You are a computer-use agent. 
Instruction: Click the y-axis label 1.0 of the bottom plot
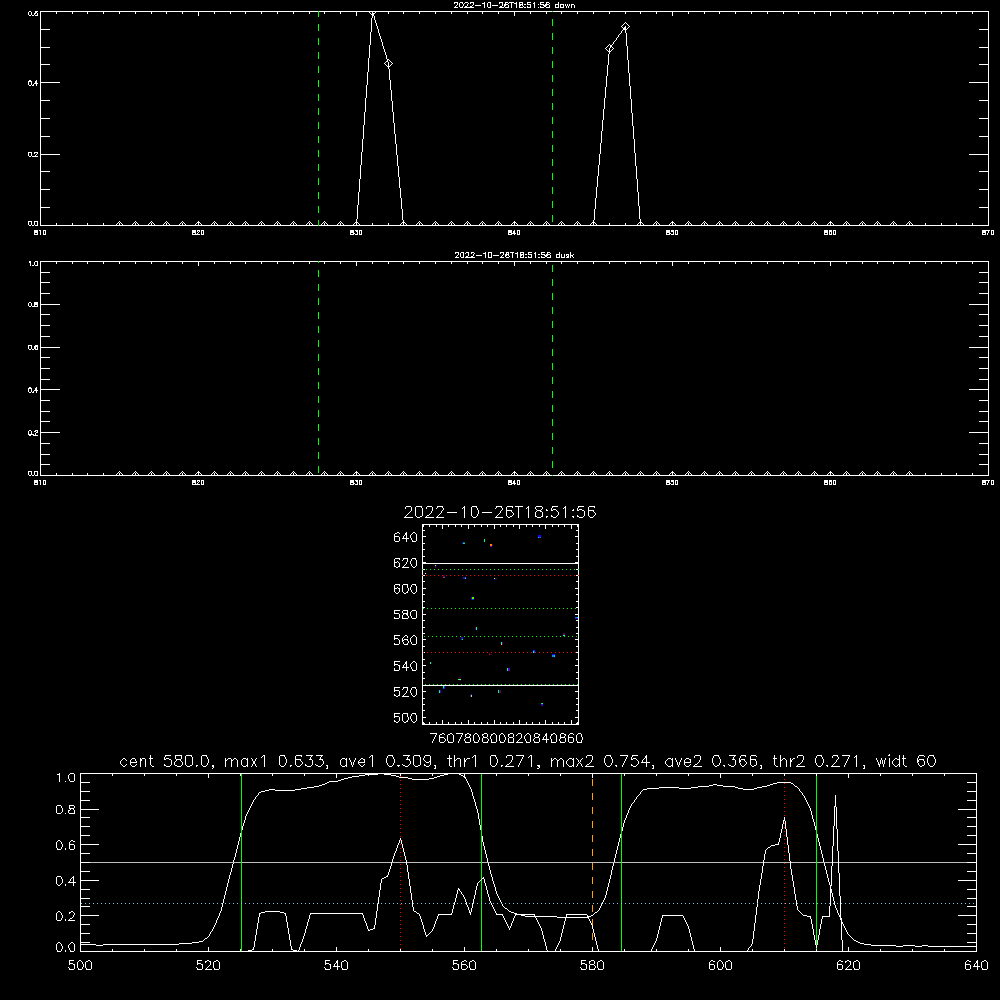(x=66, y=778)
